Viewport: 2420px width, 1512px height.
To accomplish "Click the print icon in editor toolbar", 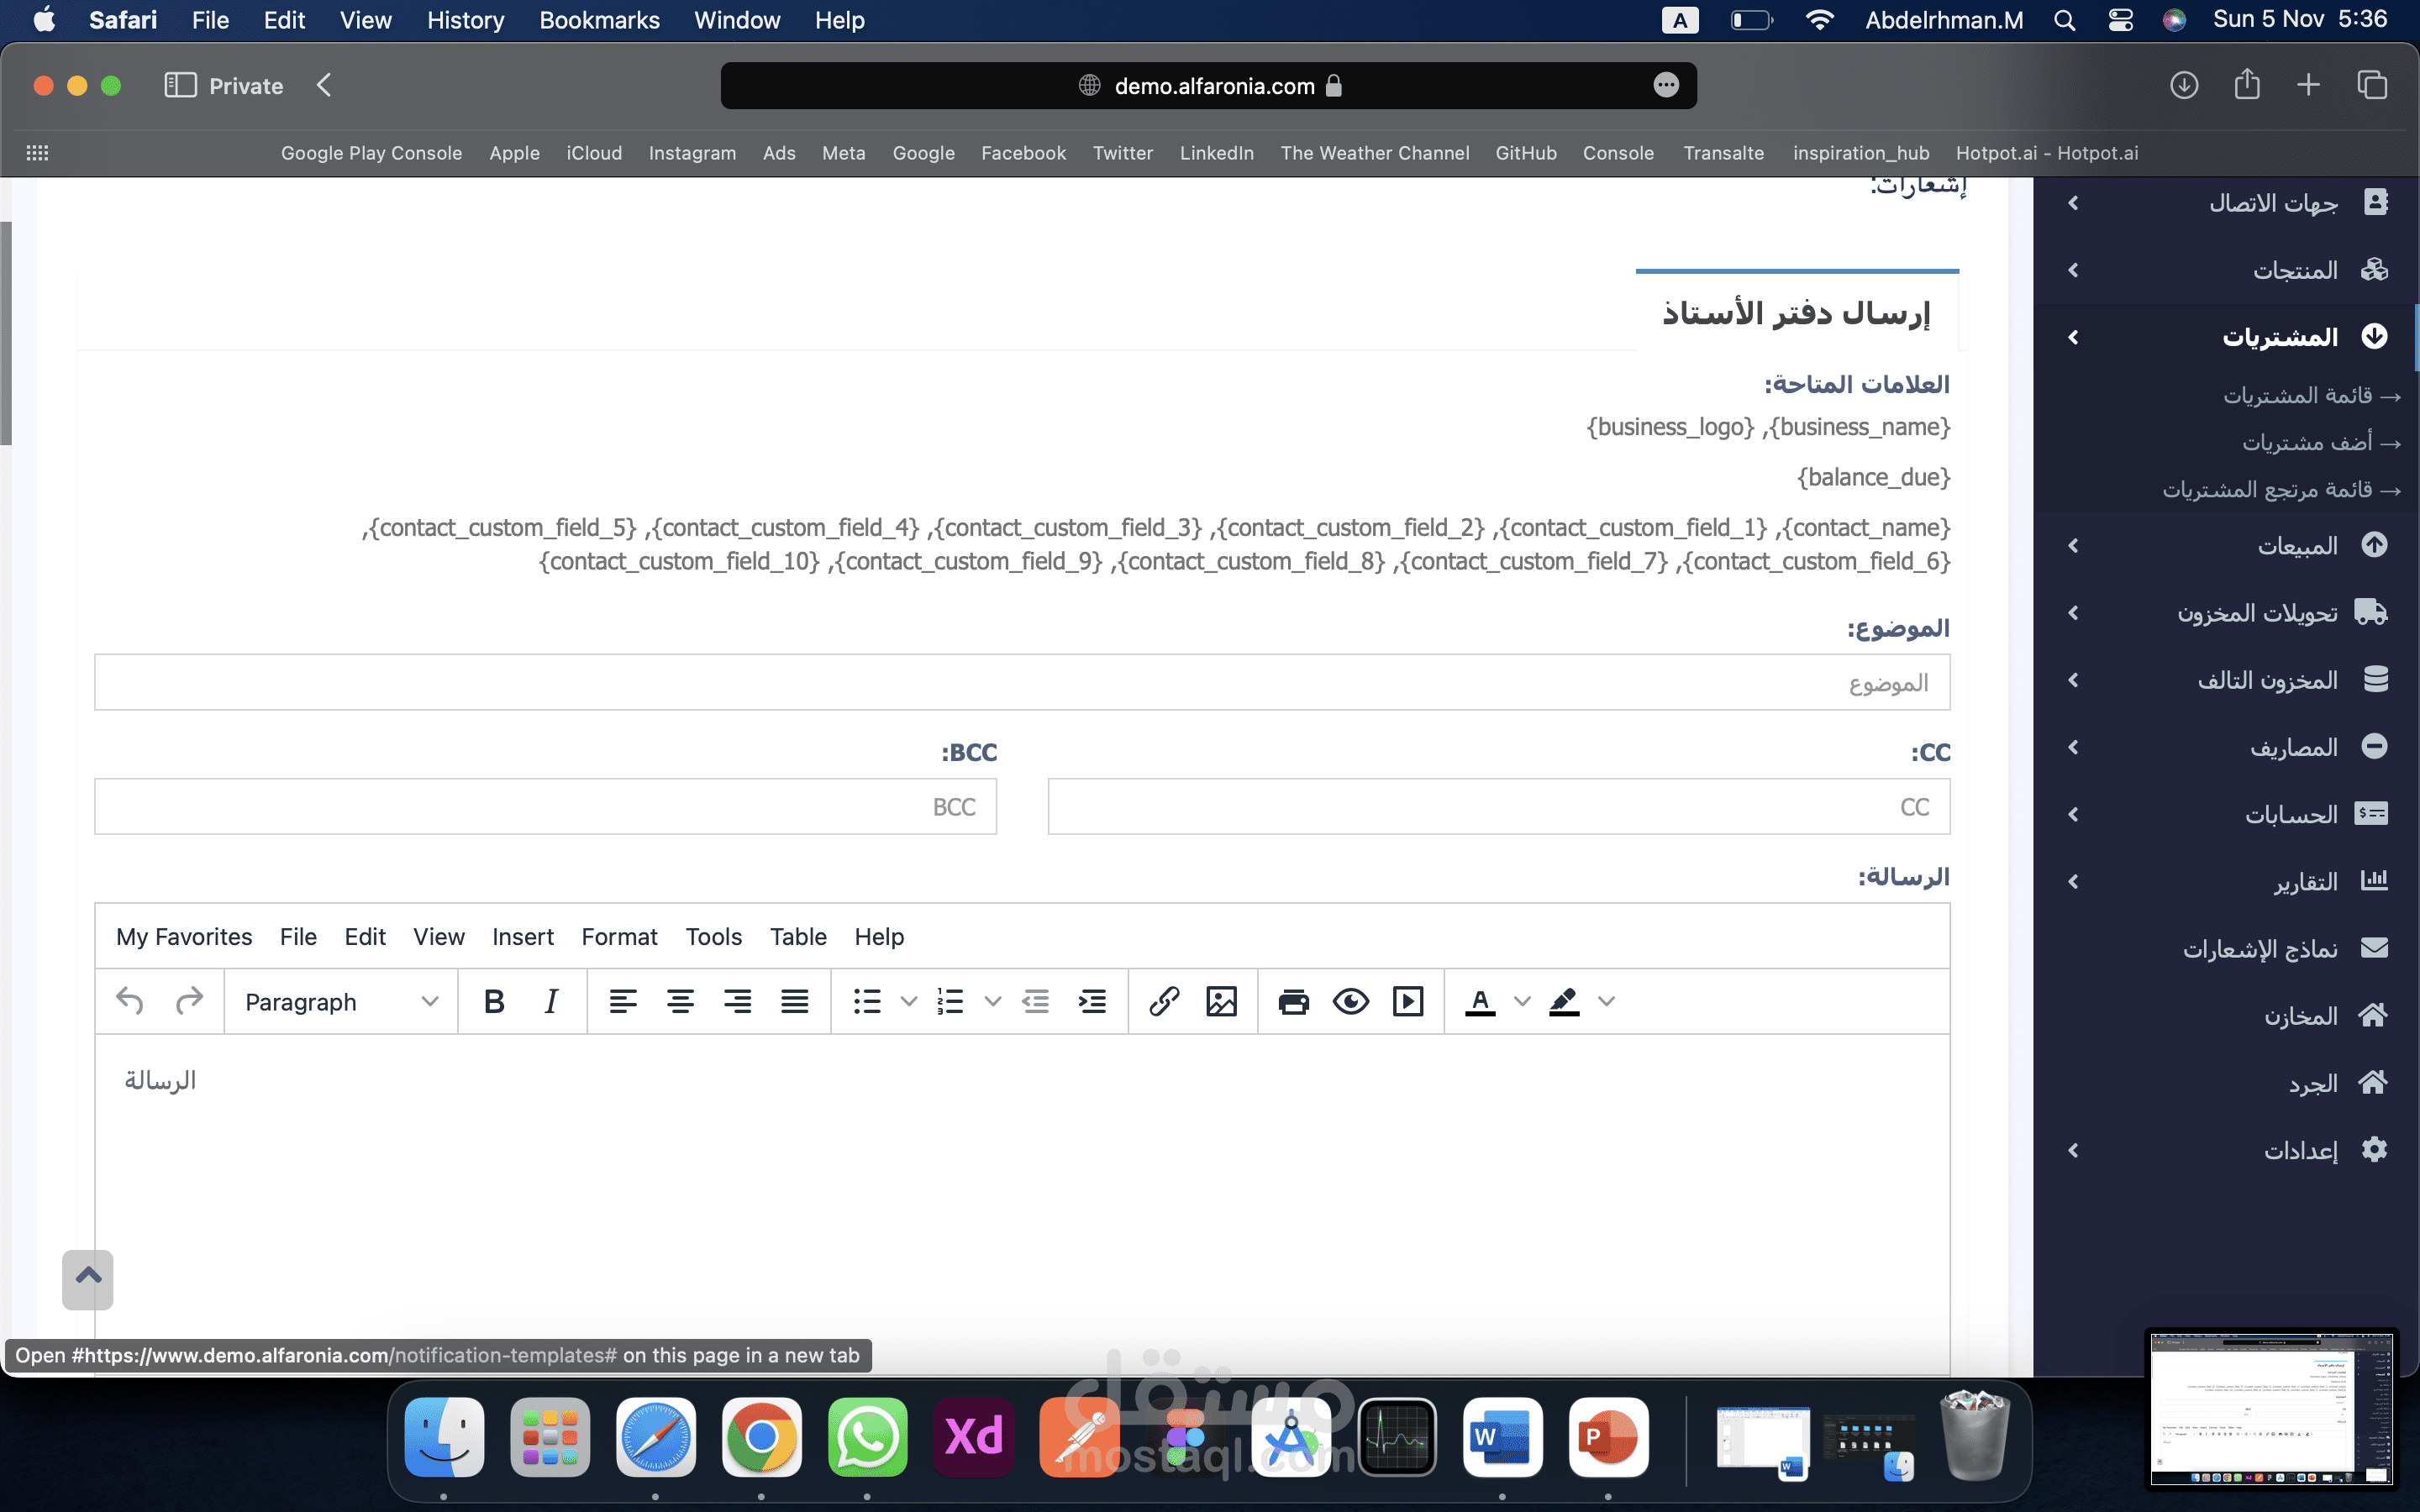I will click(x=1293, y=1001).
